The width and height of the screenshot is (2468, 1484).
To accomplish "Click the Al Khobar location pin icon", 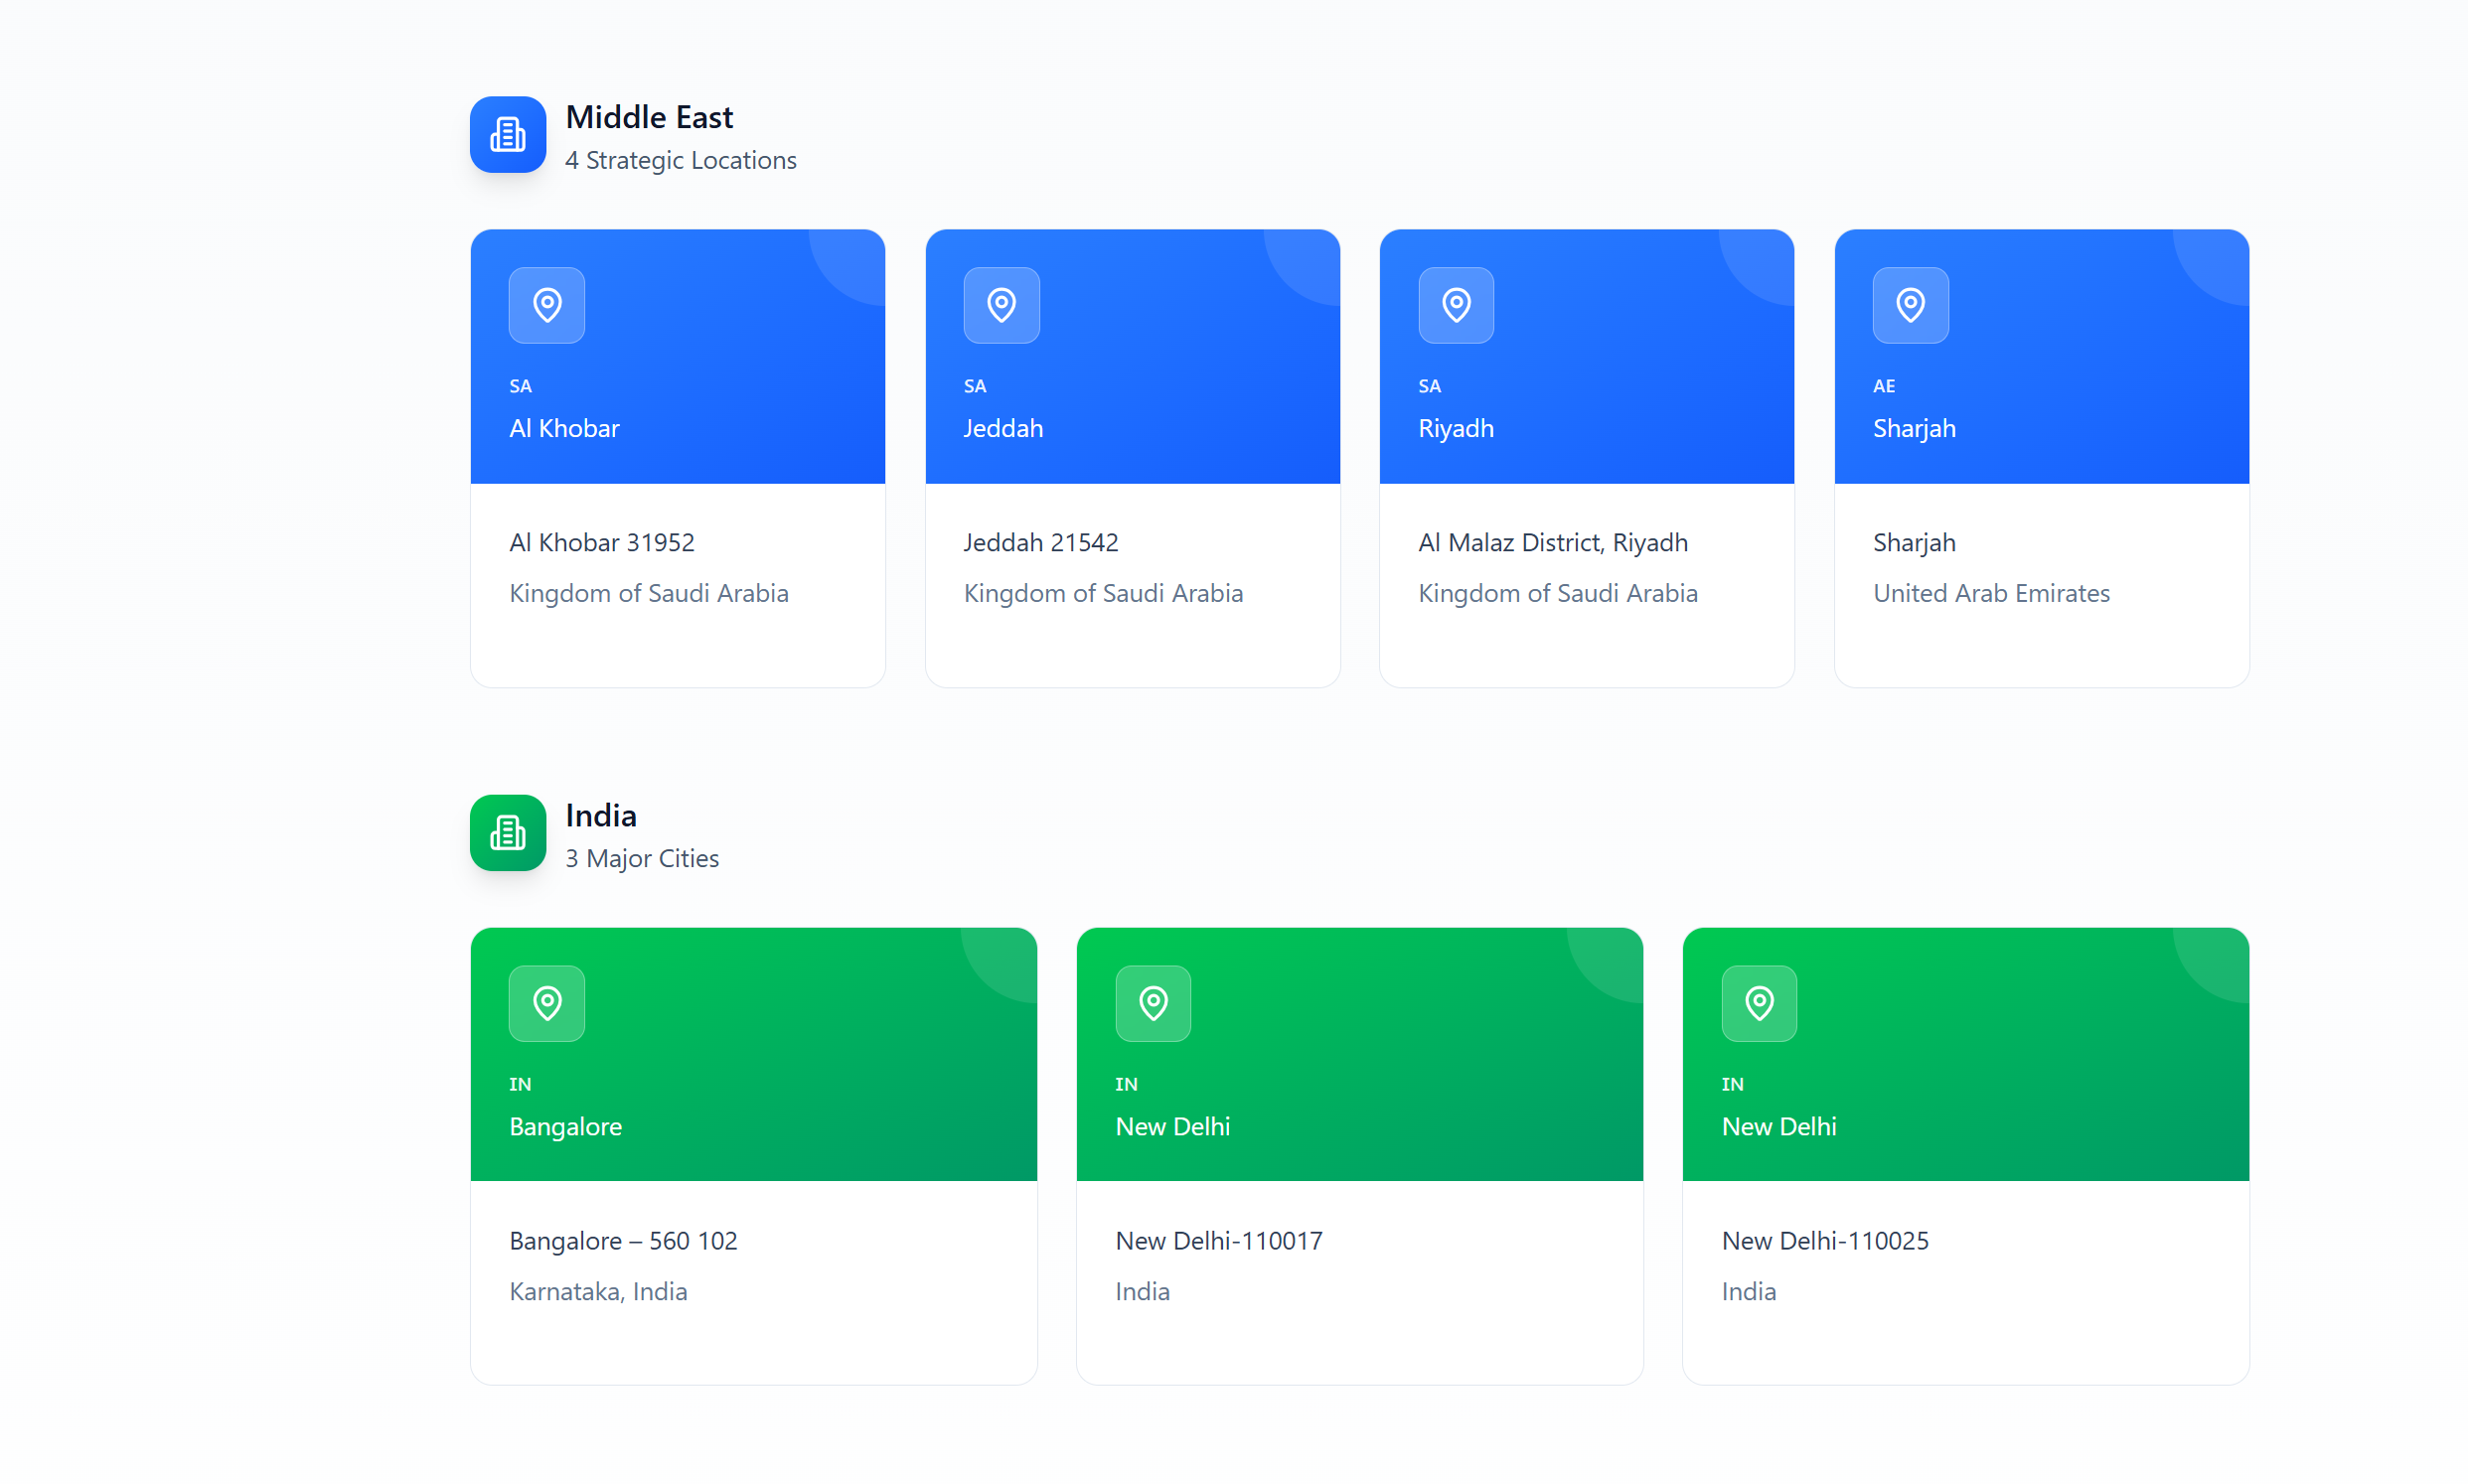I will click(x=546, y=304).
